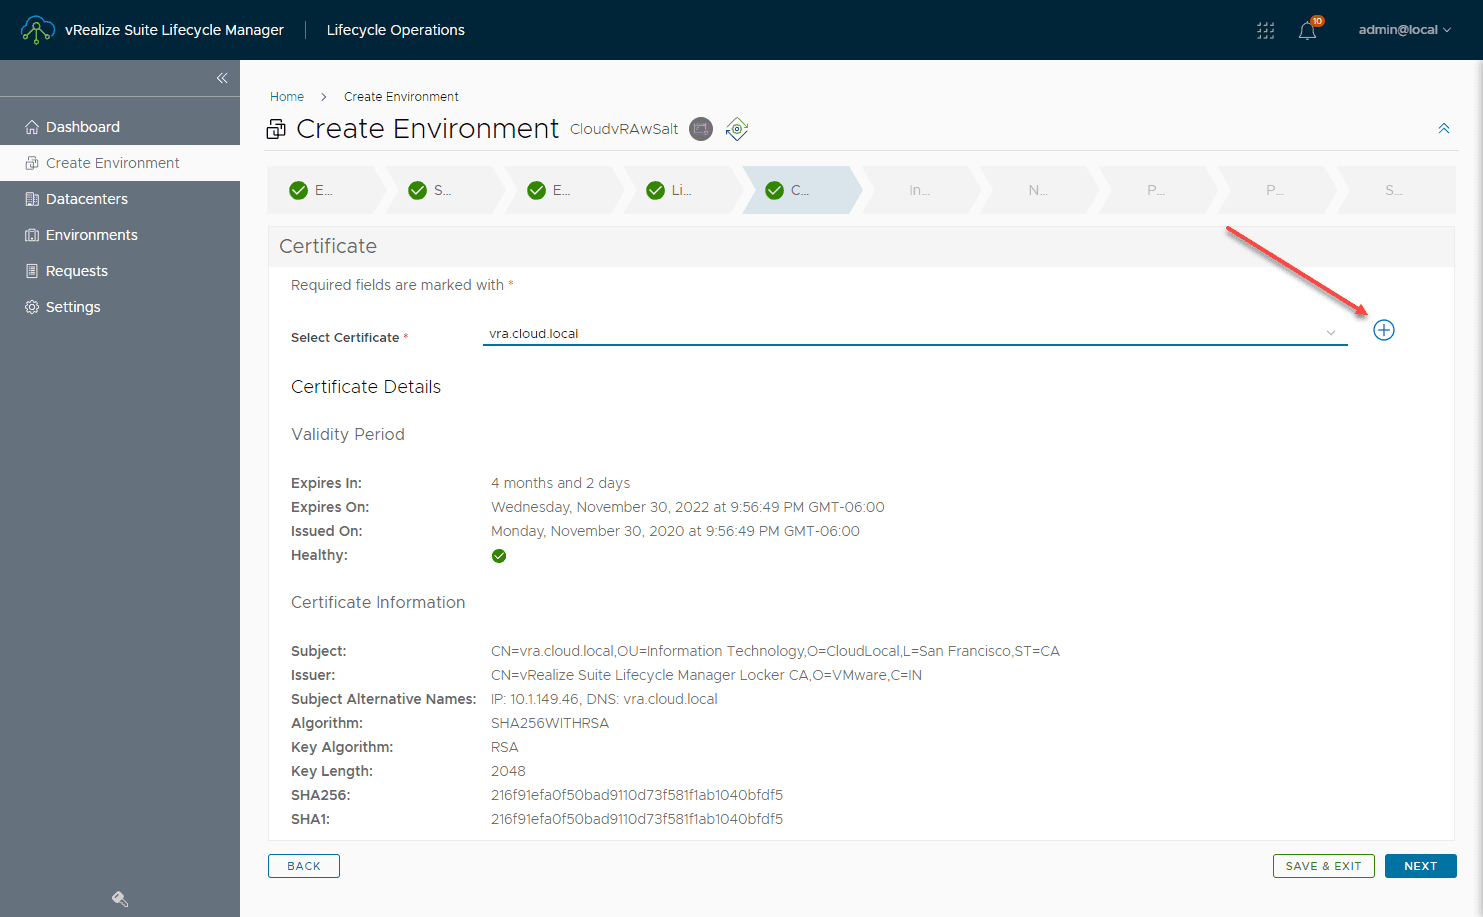Click the notifications bell icon
Viewport: 1483px width, 917px height.
(1306, 30)
